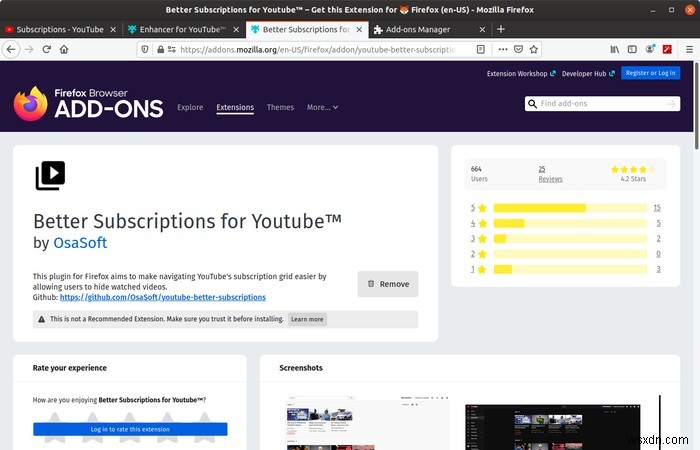Filter reviews by 3 stars bar

tap(570, 239)
